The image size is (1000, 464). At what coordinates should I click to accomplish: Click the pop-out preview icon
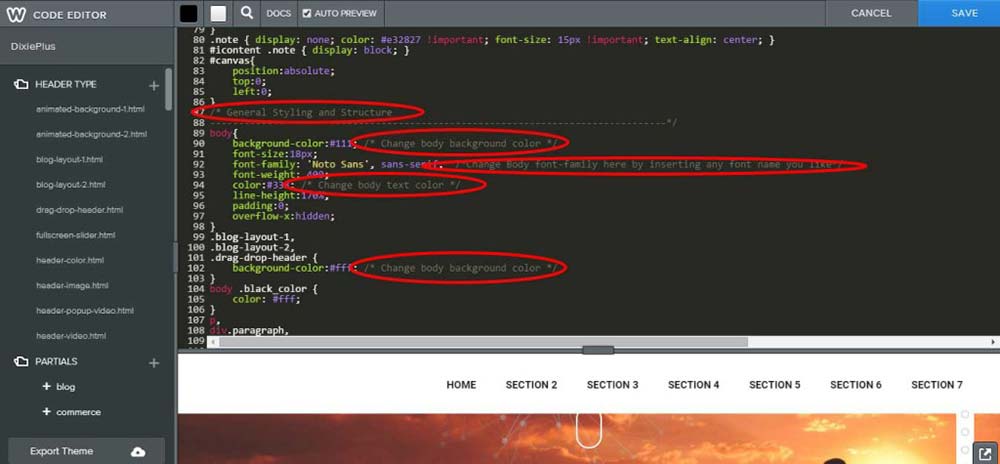click(985, 452)
